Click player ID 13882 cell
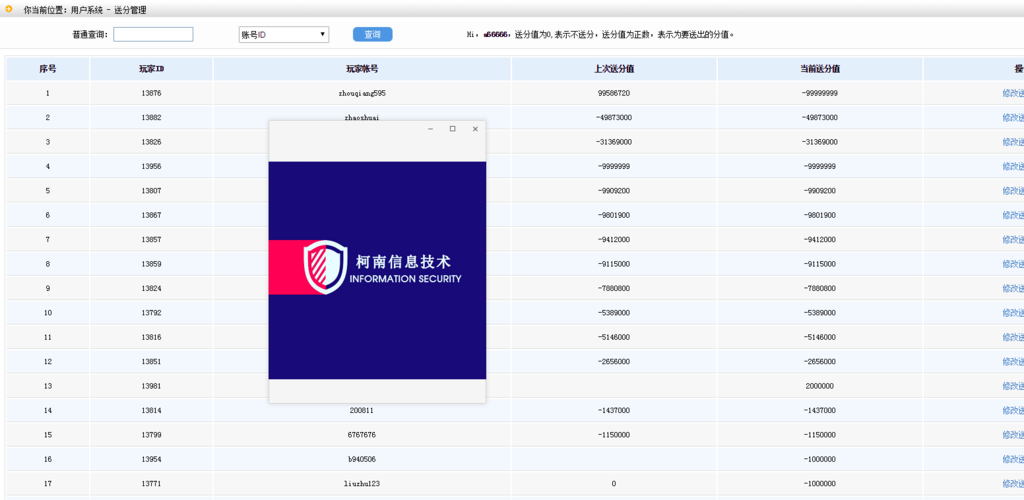 click(x=152, y=117)
